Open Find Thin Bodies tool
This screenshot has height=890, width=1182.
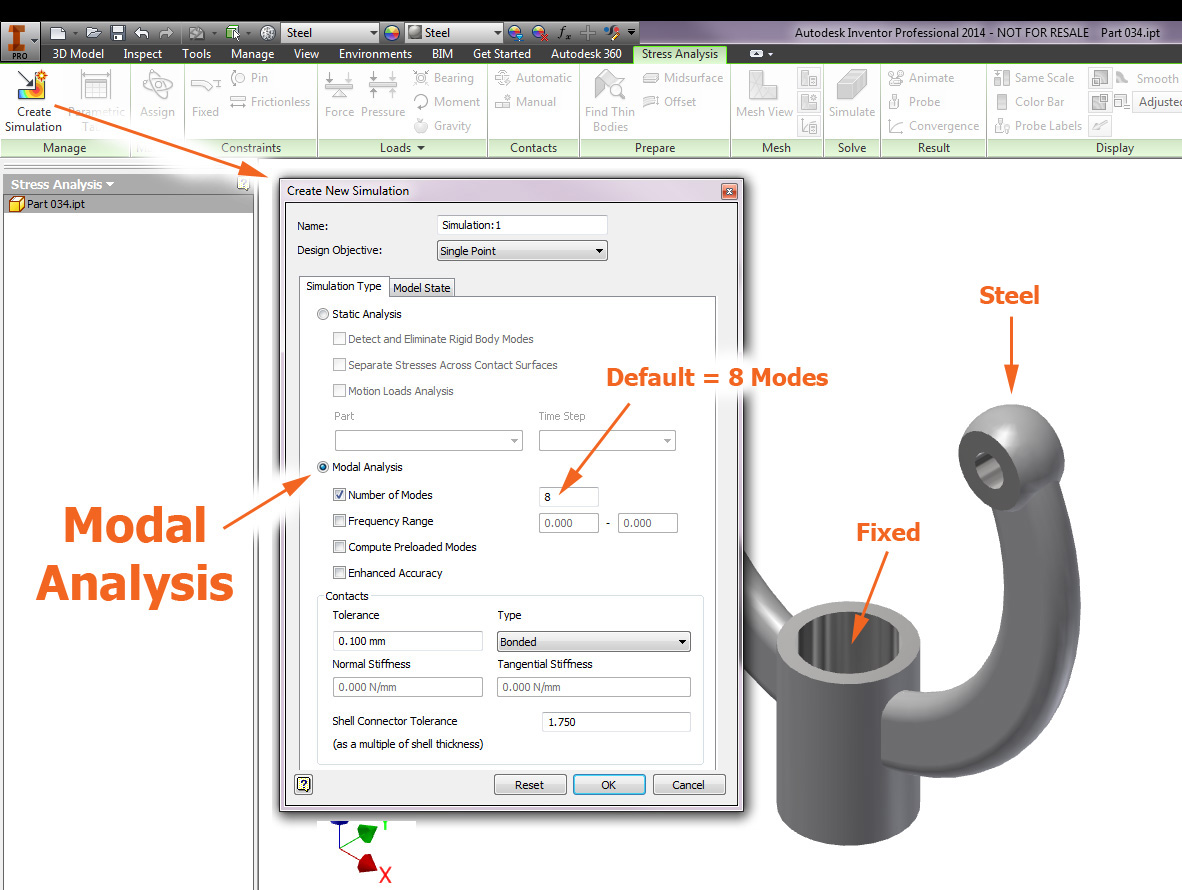[610, 102]
